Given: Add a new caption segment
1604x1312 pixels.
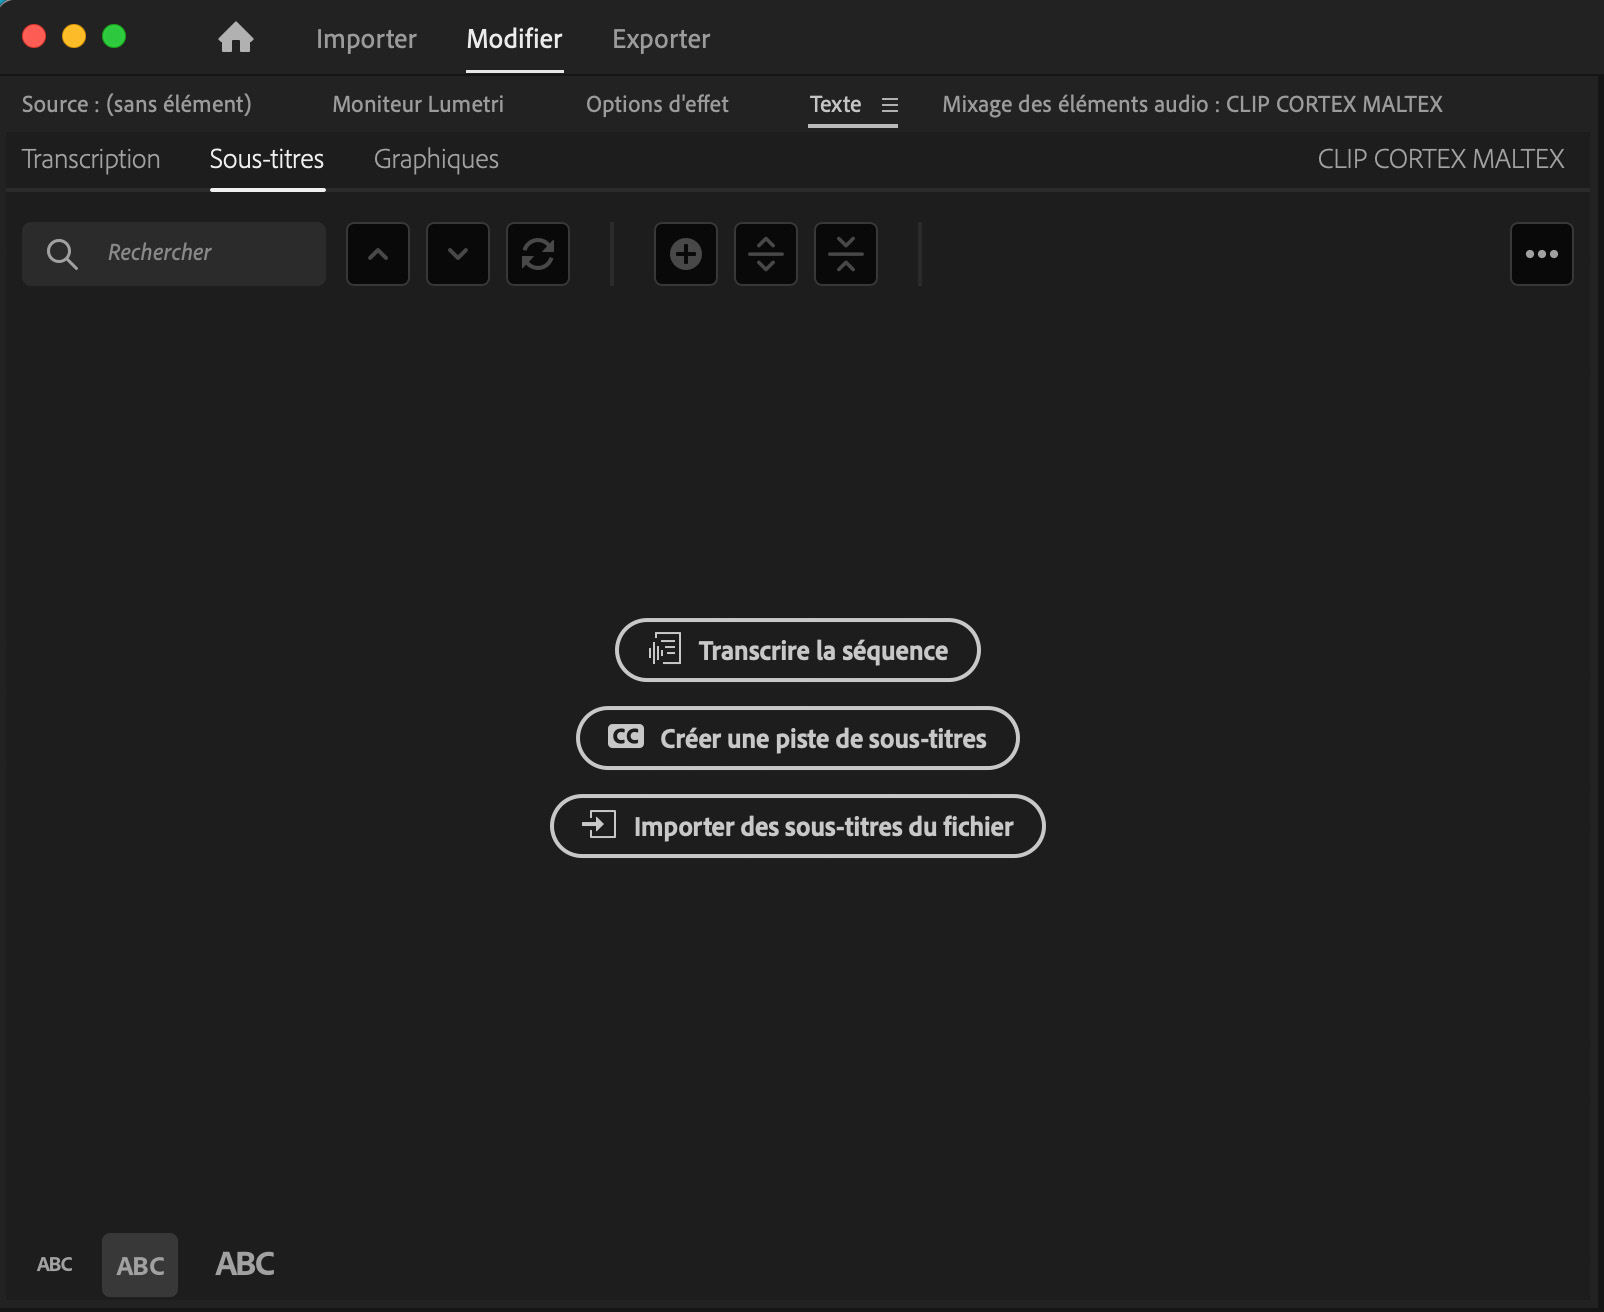Looking at the screenshot, I should (x=686, y=254).
